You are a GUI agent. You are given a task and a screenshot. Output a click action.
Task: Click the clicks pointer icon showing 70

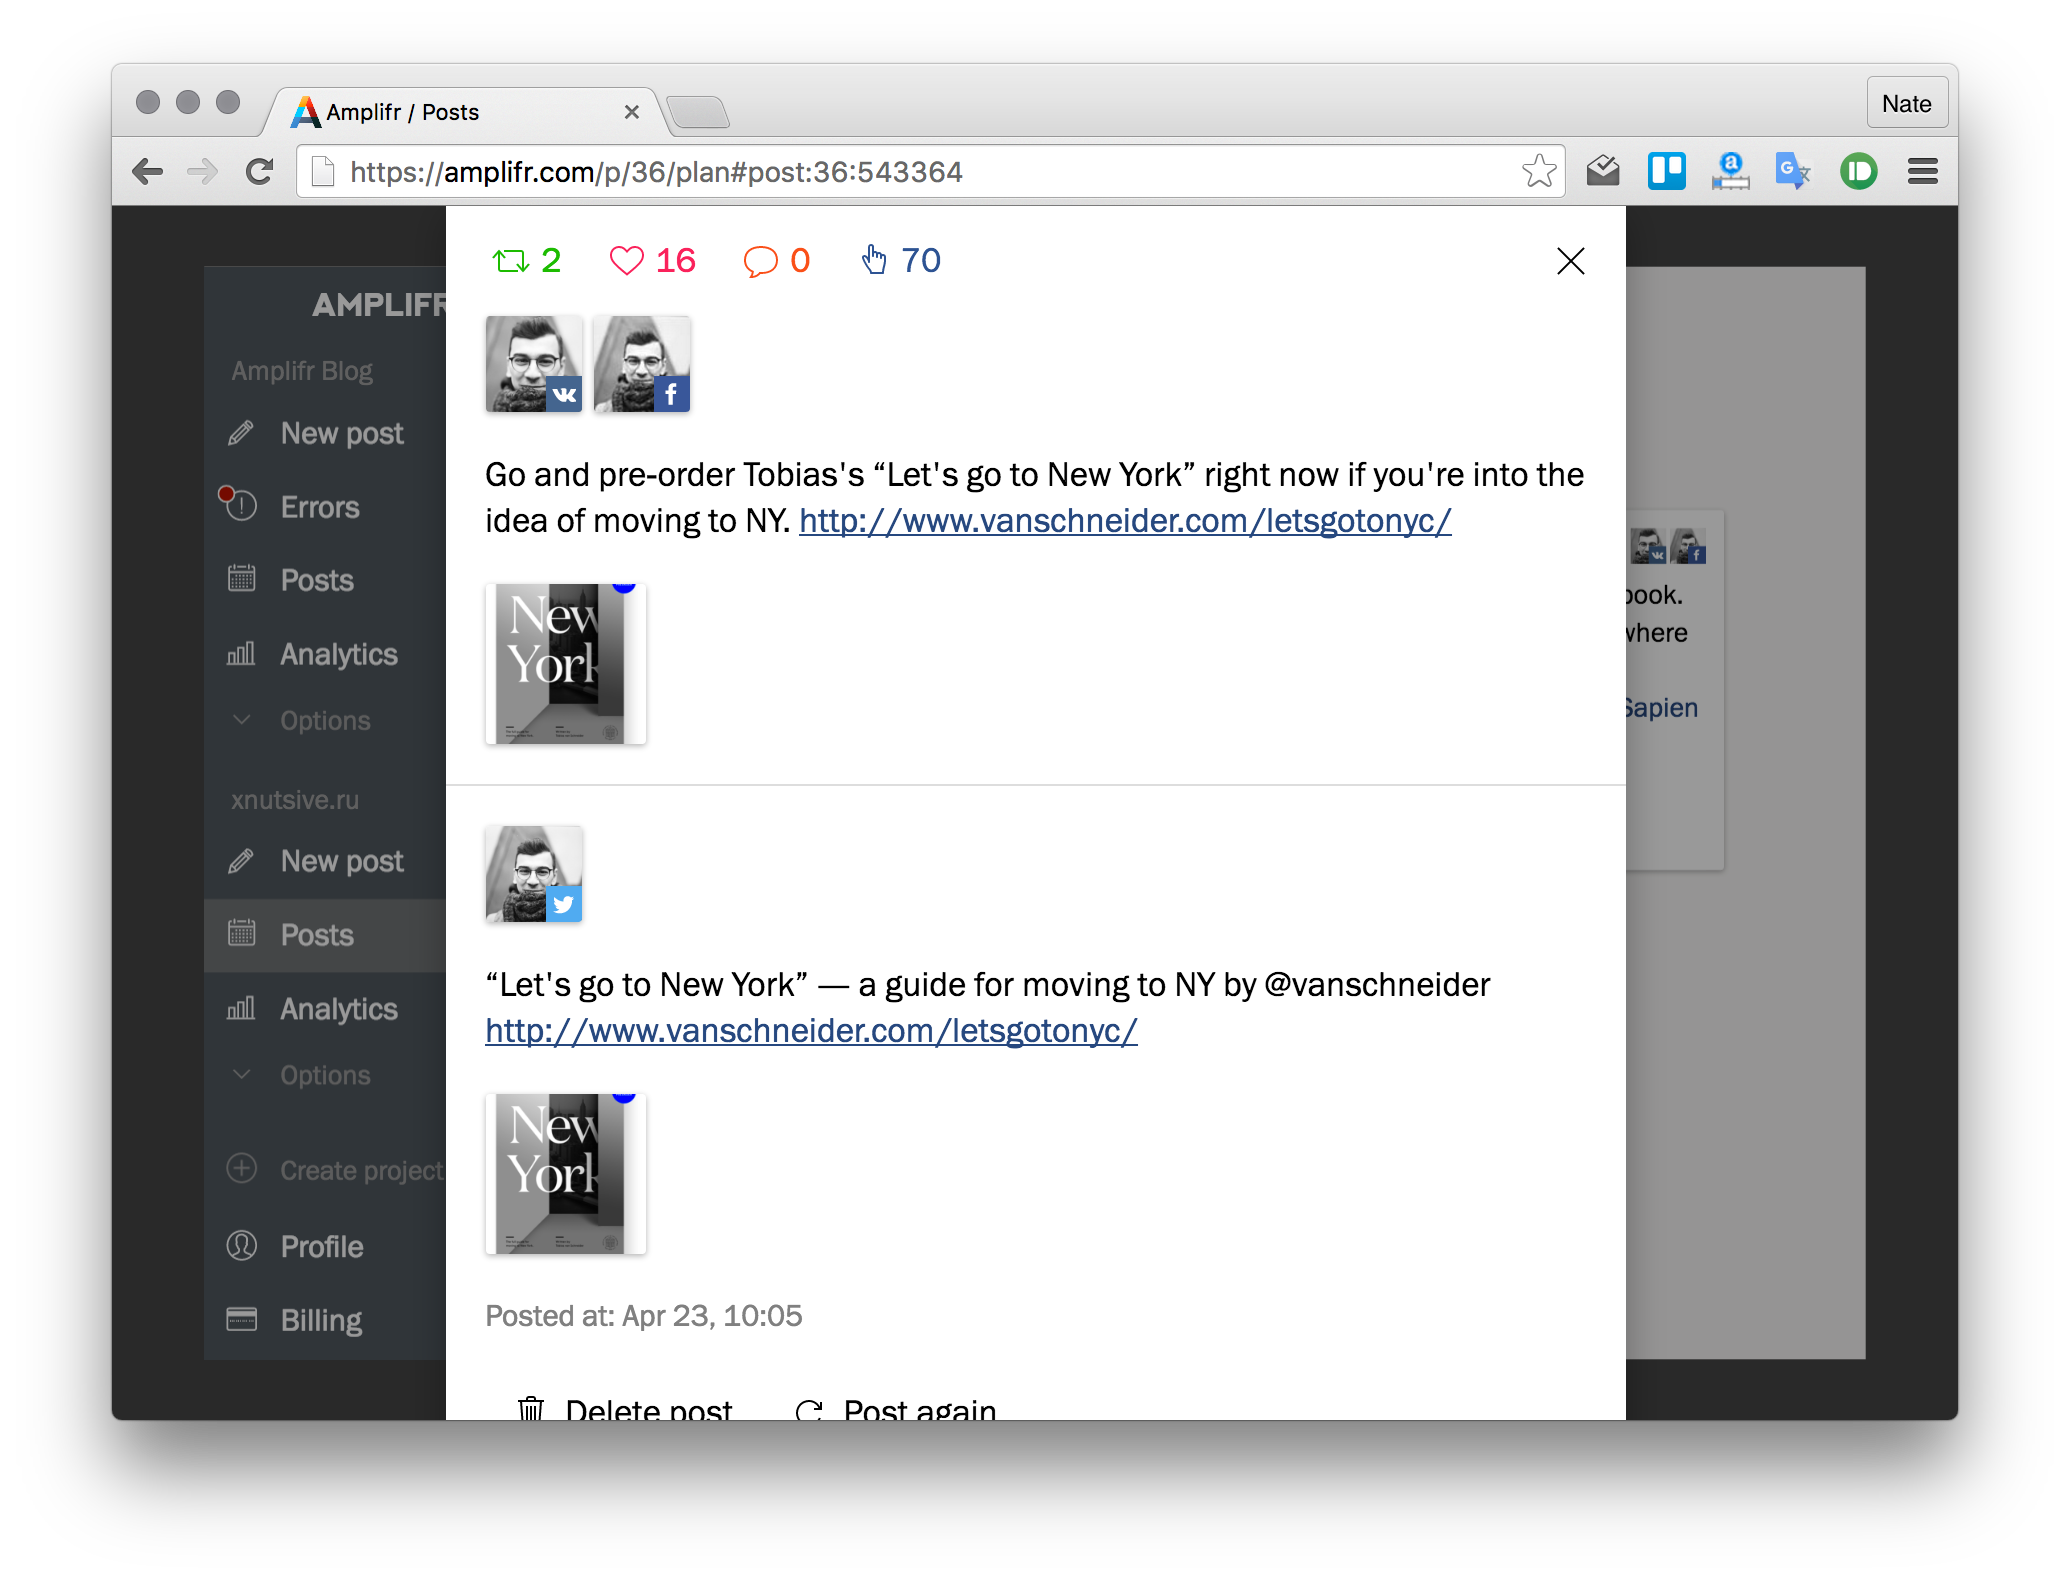(x=874, y=260)
